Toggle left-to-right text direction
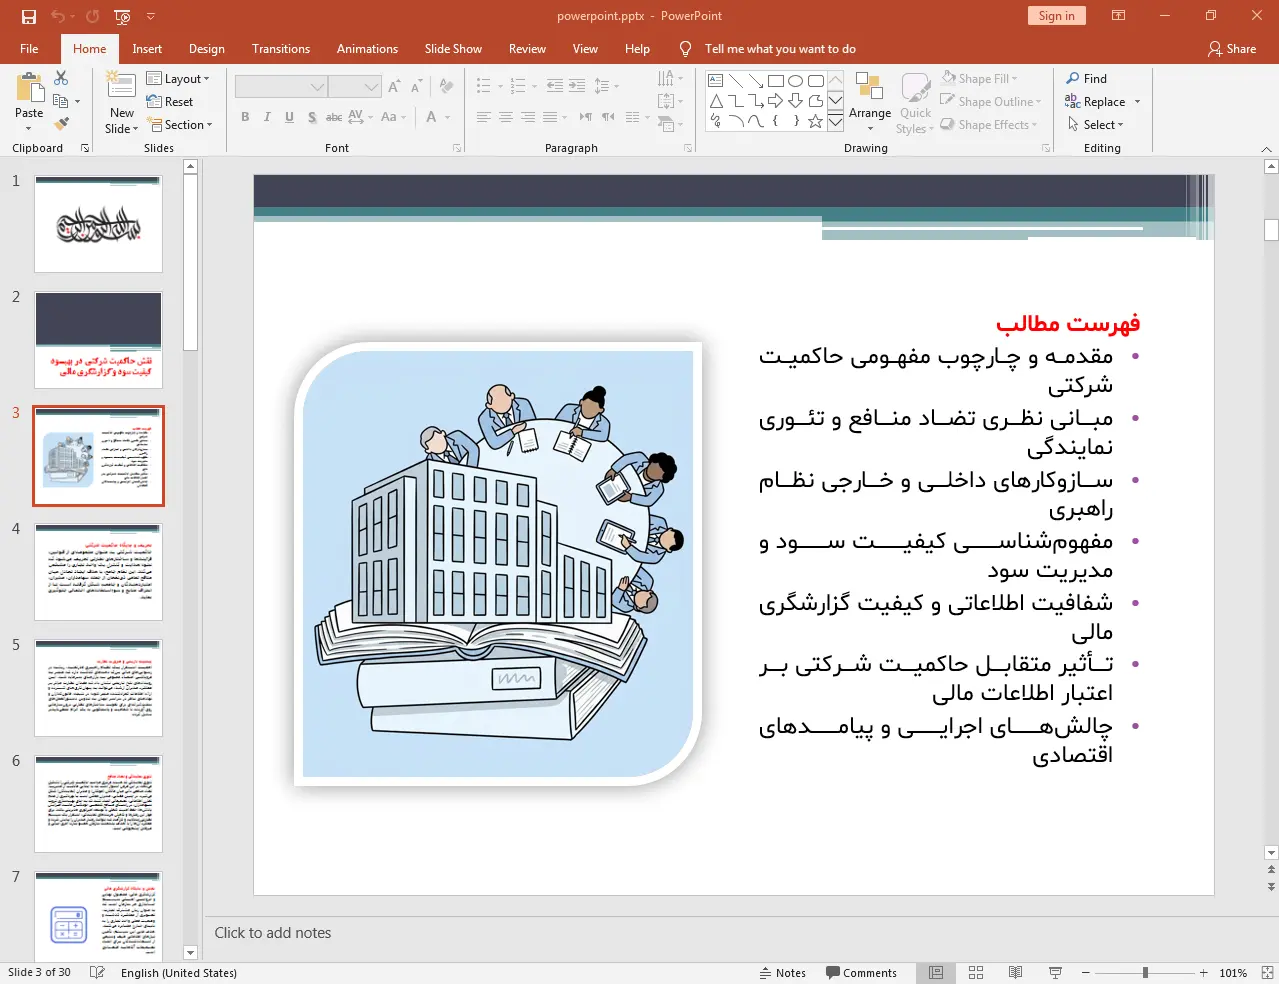Viewport: 1279px width, 984px height. coord(586,117)
